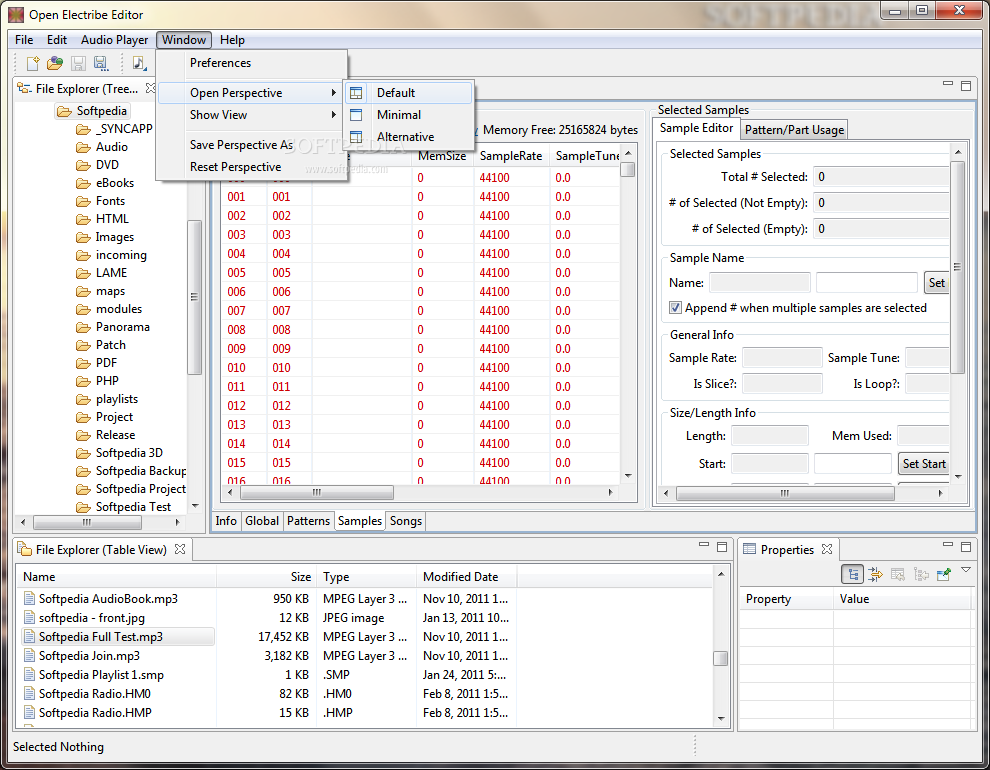Select the eBooks folder in tree
The width and height of the screenshot is (990, 770).
114,183
